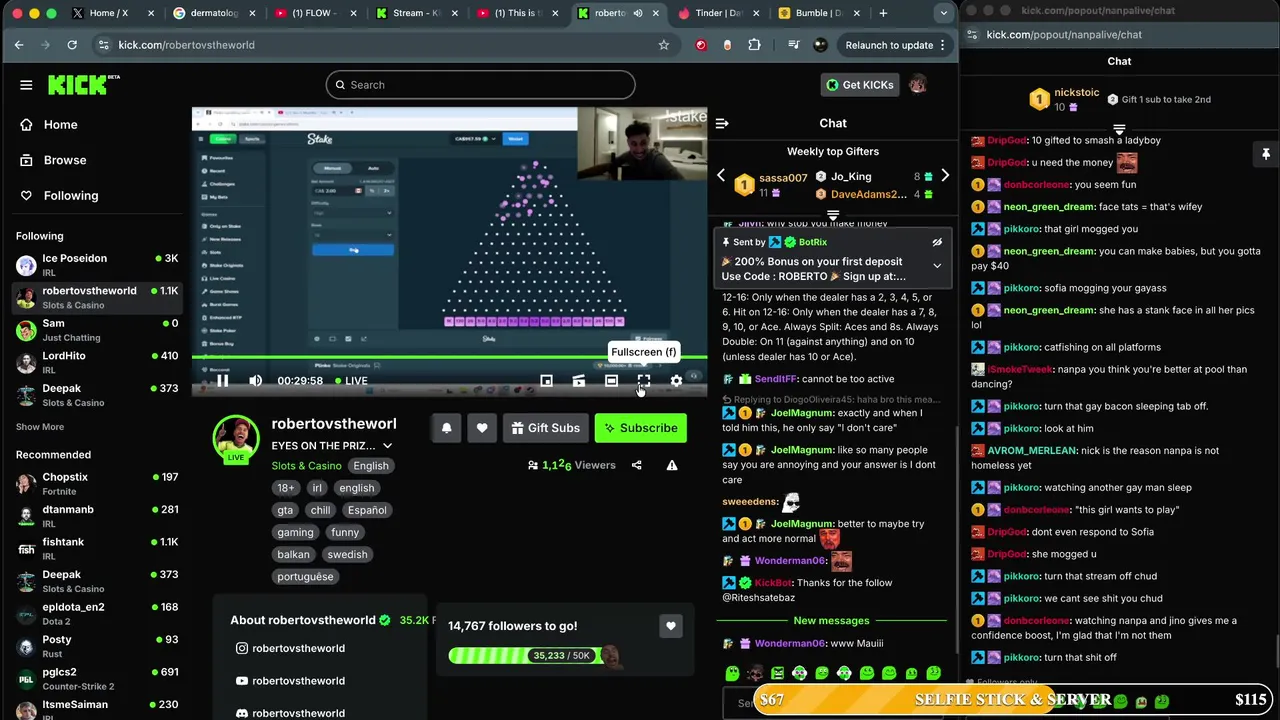Select the português tag

(x=305, y=577)
